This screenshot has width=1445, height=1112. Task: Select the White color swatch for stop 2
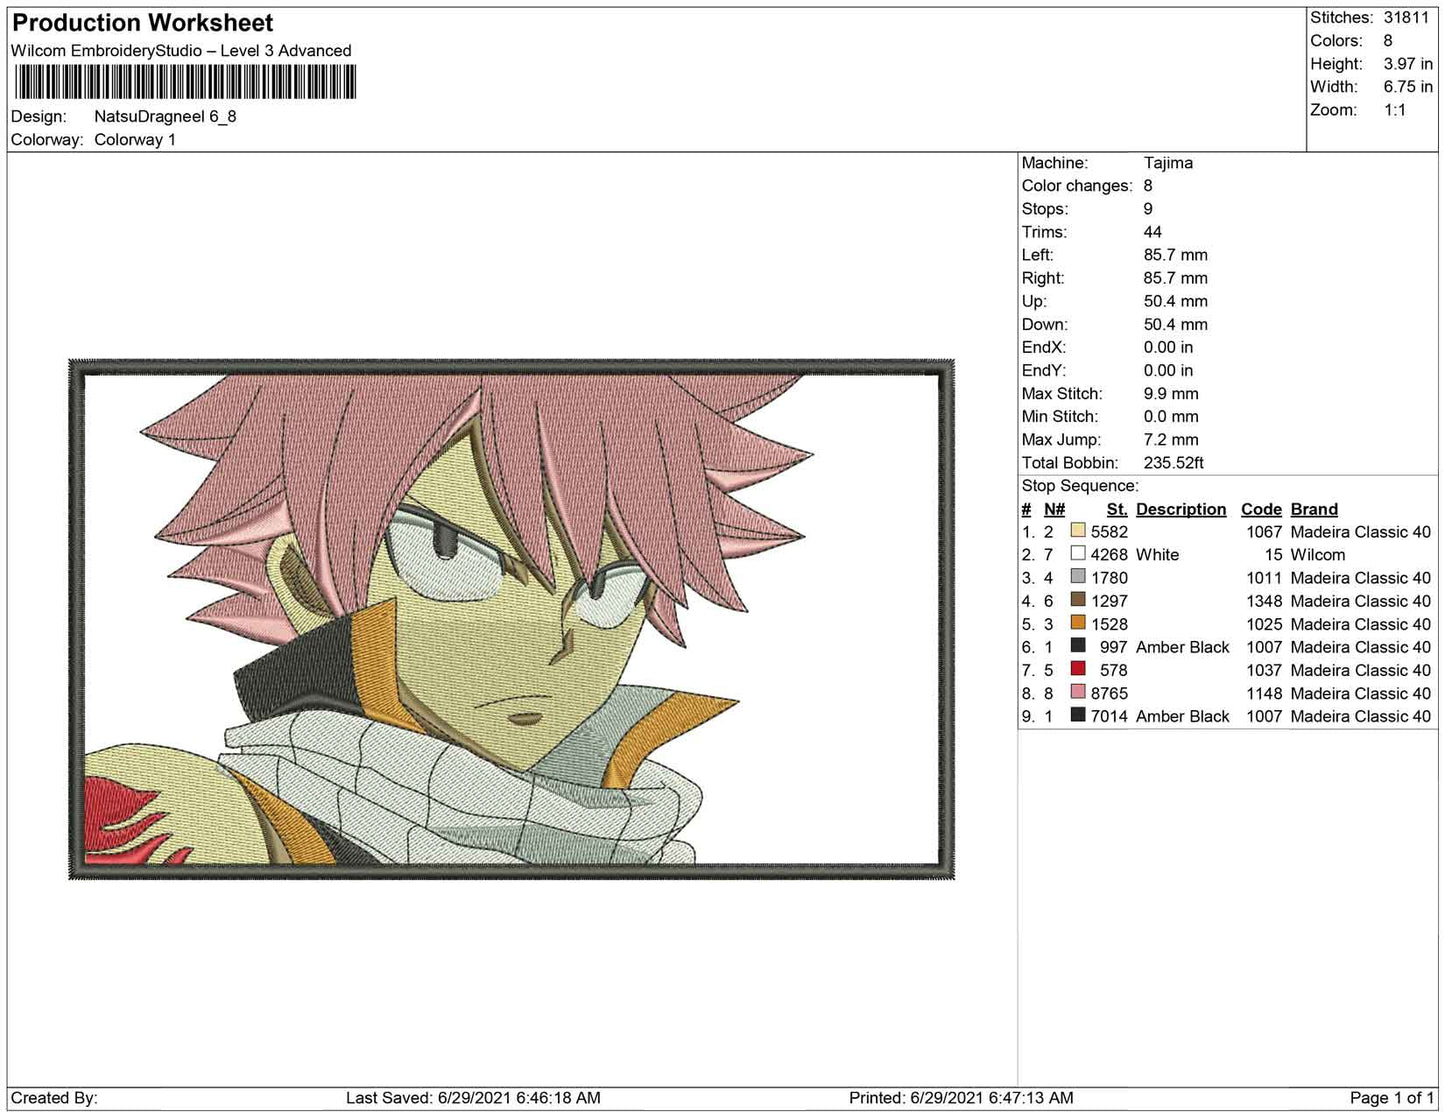click(1078, 554)
